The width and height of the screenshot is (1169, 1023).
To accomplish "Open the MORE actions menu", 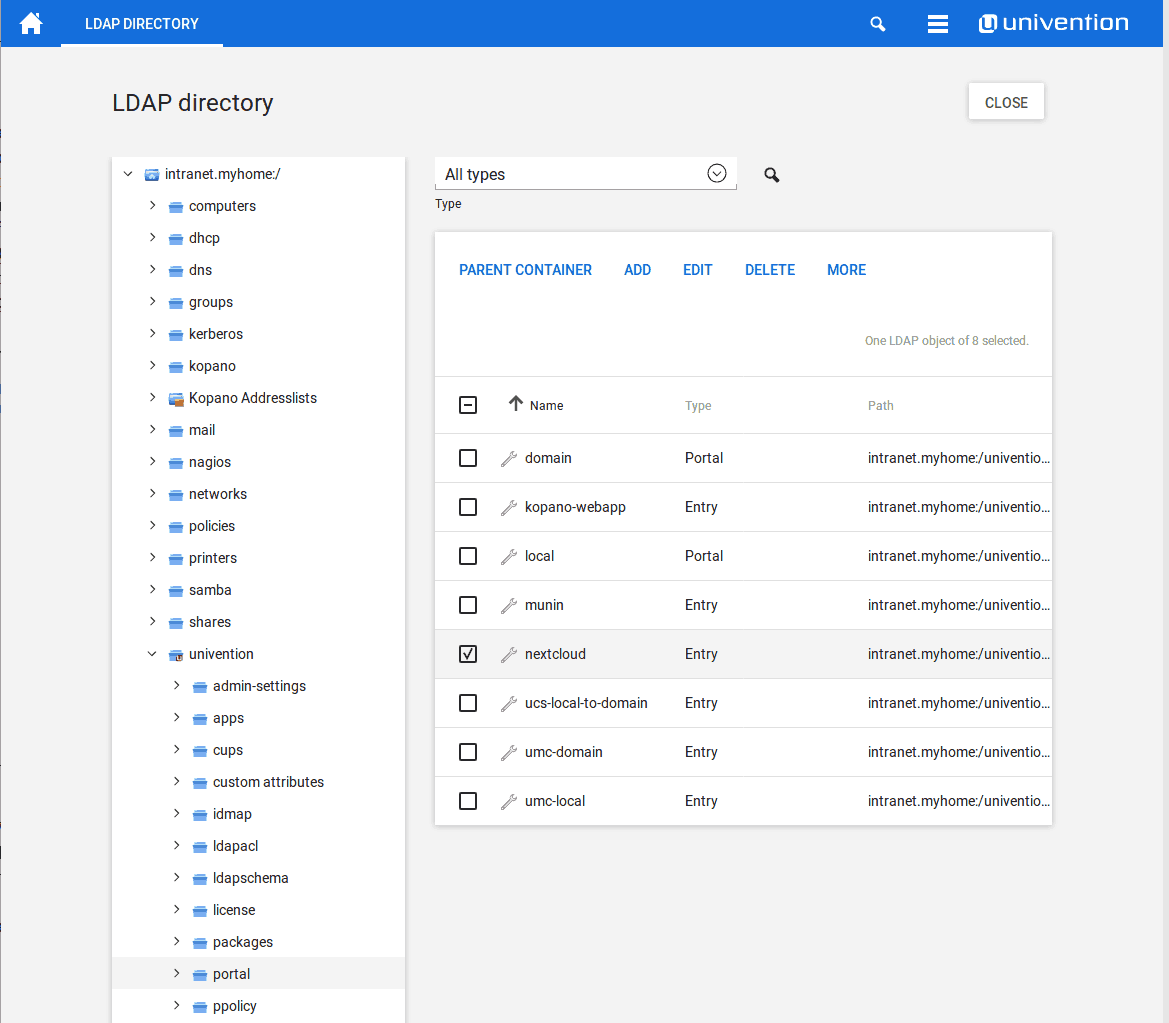I will [846, 269].
